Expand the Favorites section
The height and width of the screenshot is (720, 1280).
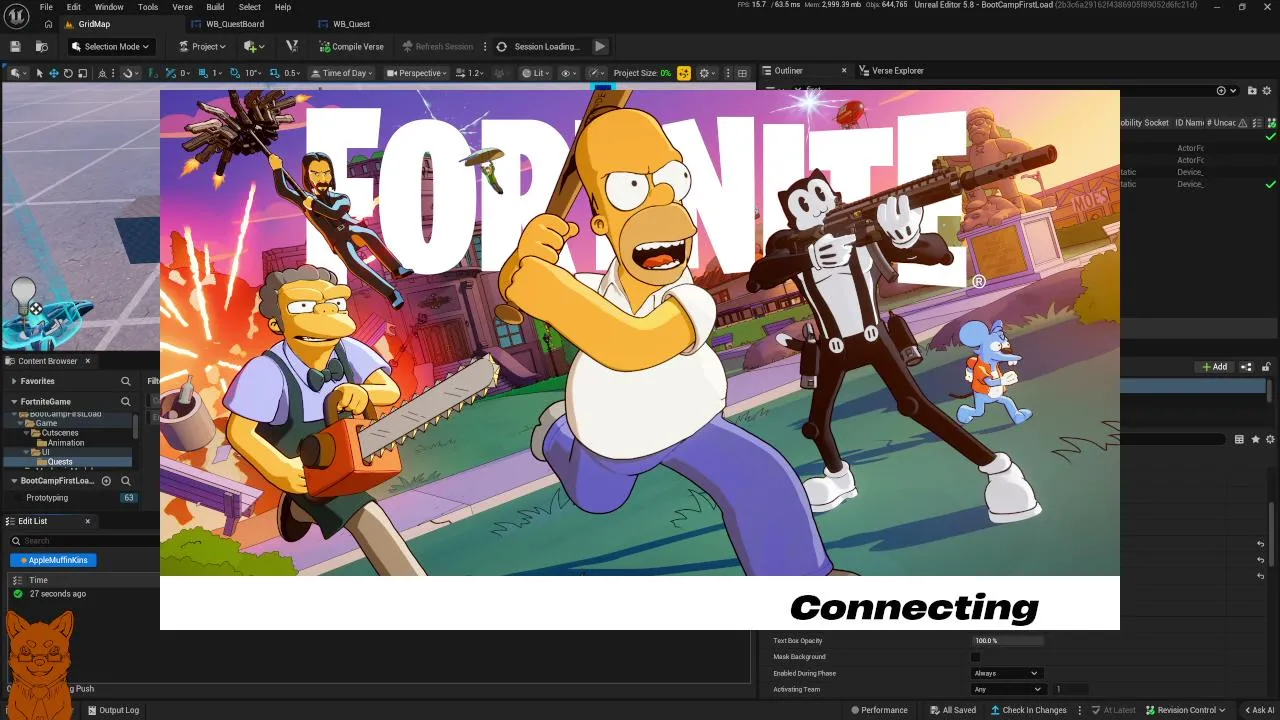coord(14,381)
